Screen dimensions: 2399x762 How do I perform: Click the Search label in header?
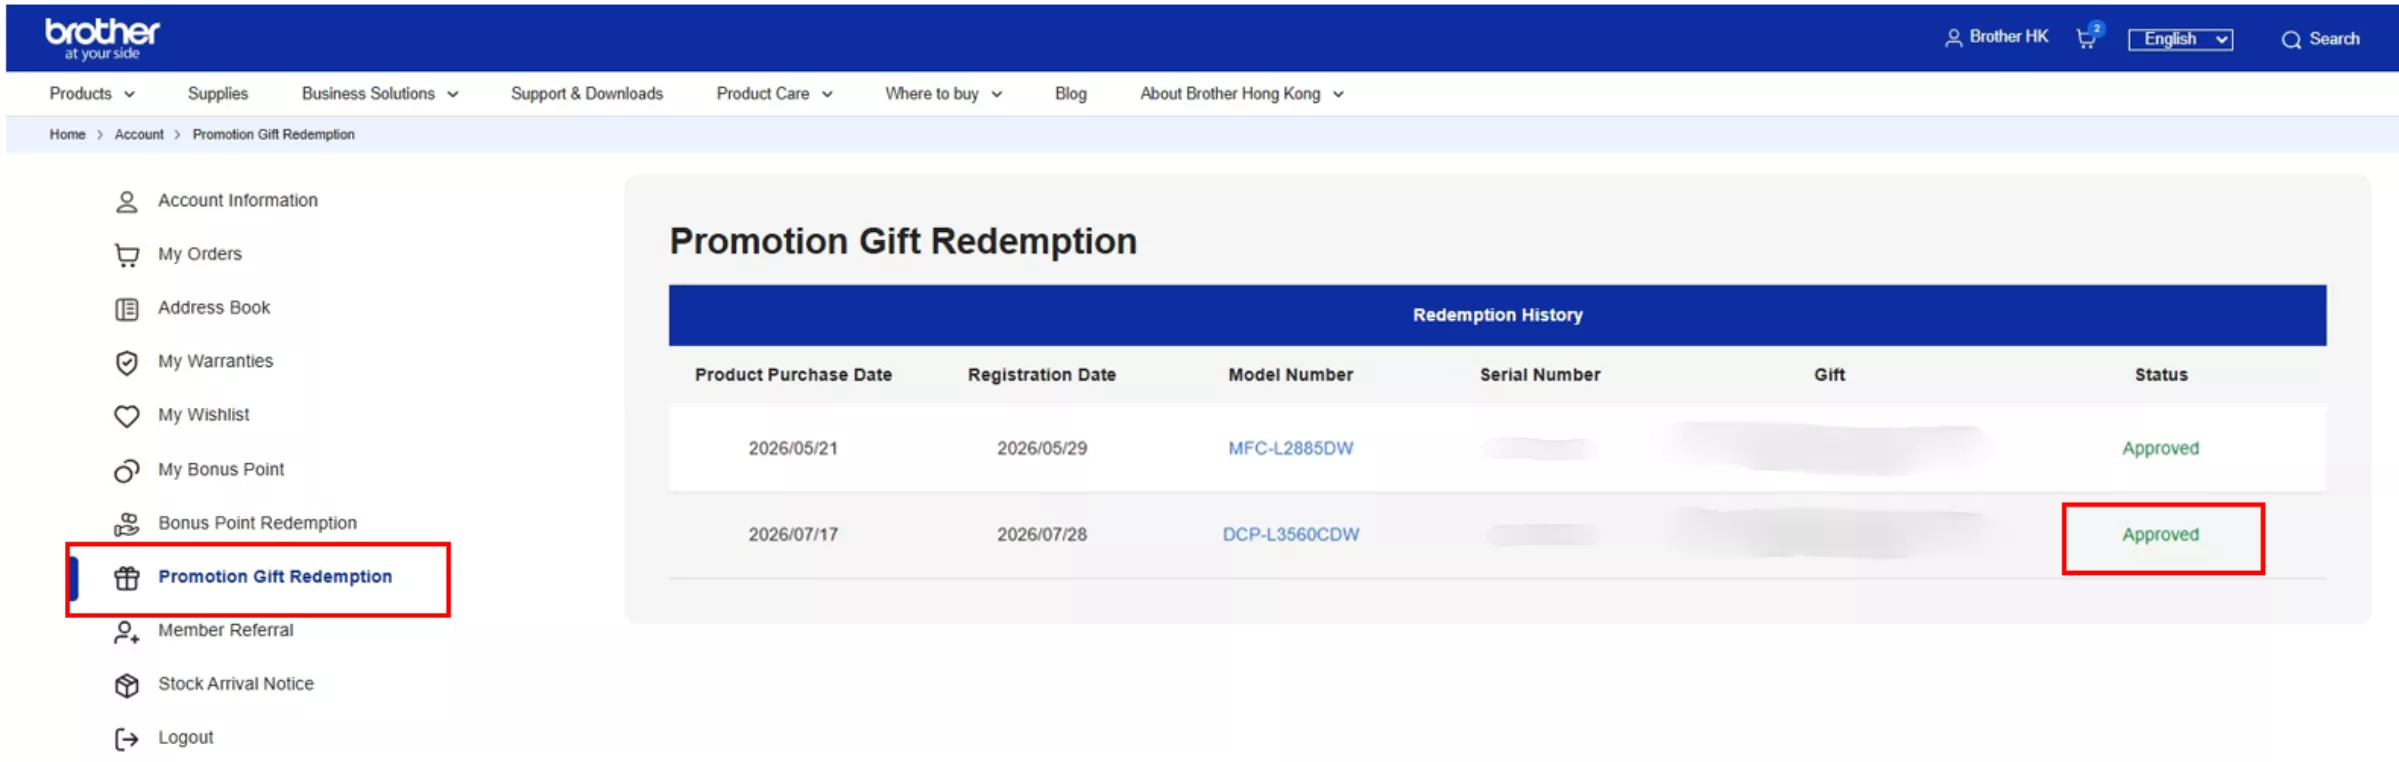click(x=2334, y=39)
